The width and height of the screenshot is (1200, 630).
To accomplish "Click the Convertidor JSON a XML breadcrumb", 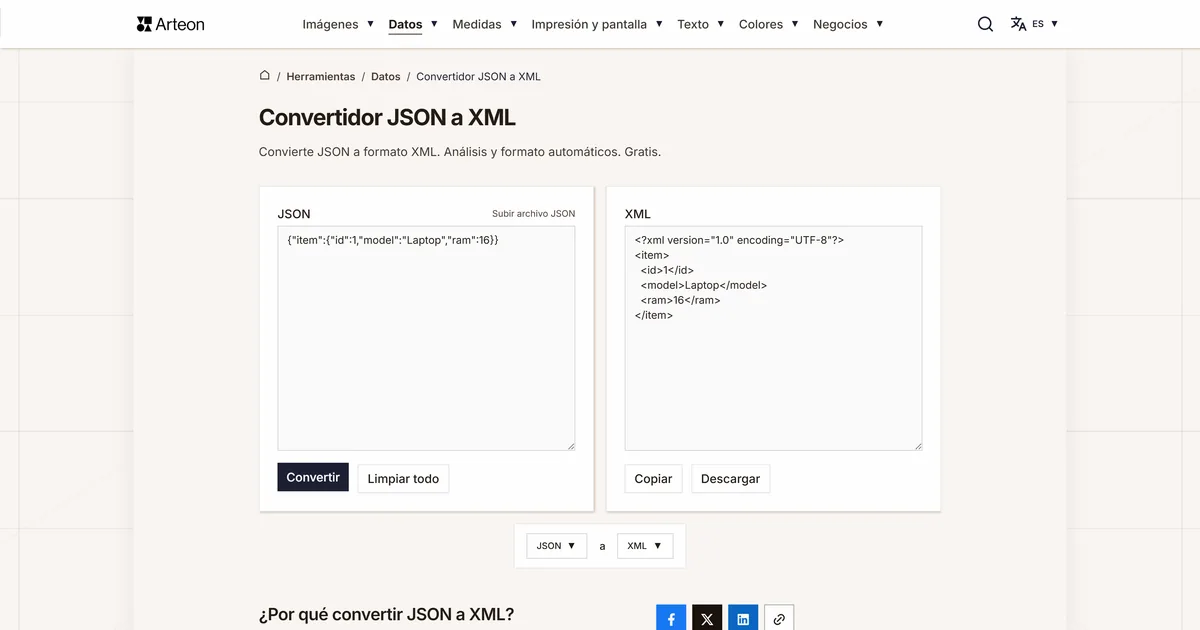I will coord(478,76).
